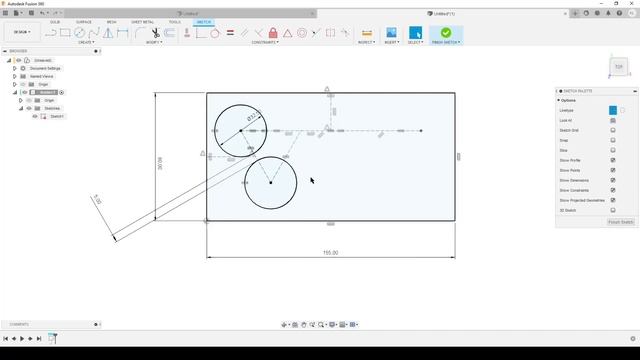Toggle Slice checkbox in Sketch Palette
The width and height of the screenshot is (640, 360).
coord(613,150)
